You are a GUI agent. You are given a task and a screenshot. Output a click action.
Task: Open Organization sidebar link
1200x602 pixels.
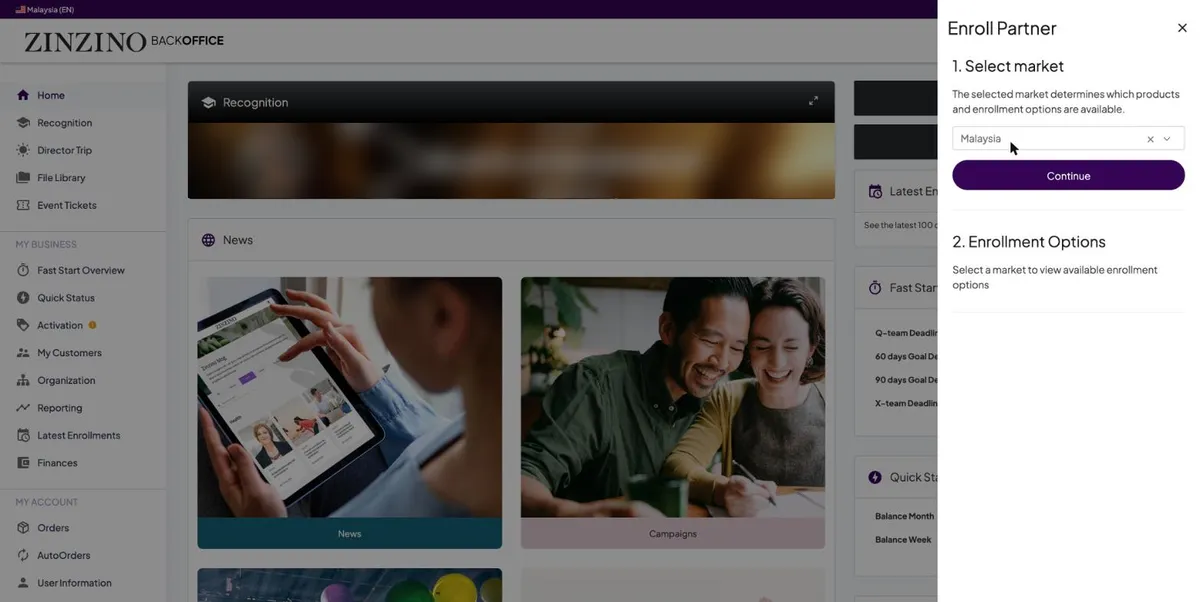(x=66, y=380)
